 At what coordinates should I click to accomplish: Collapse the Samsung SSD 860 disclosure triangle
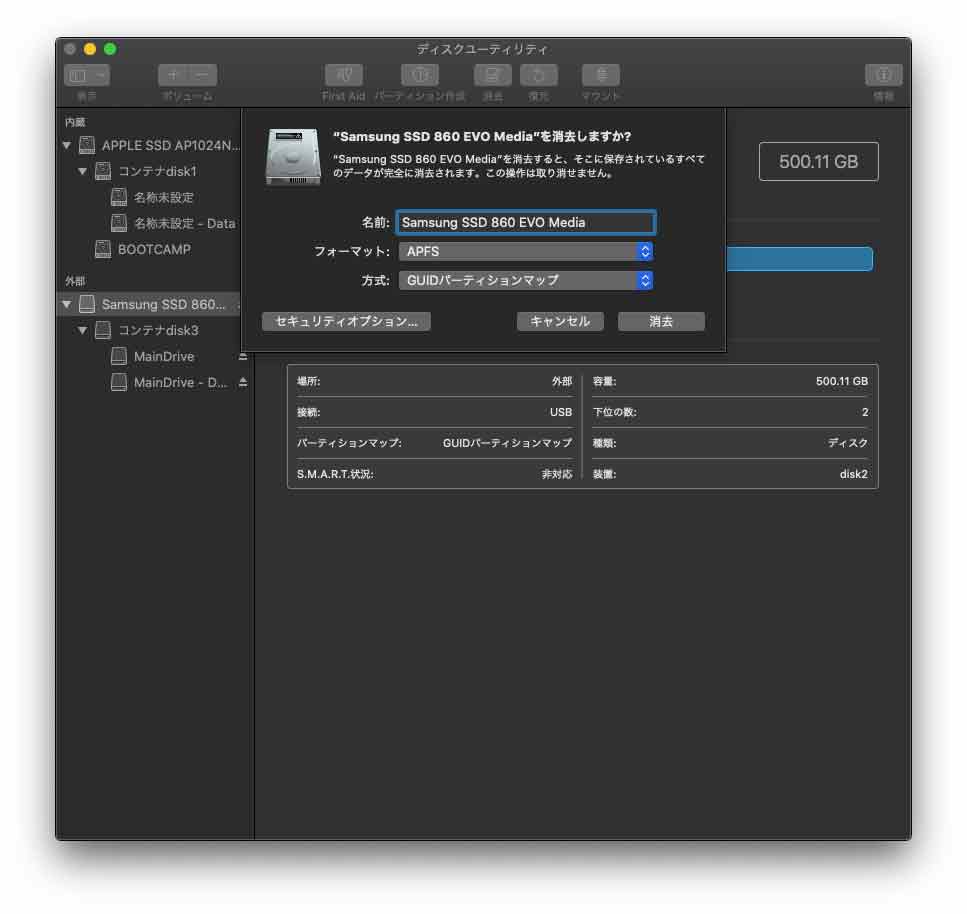67,304
